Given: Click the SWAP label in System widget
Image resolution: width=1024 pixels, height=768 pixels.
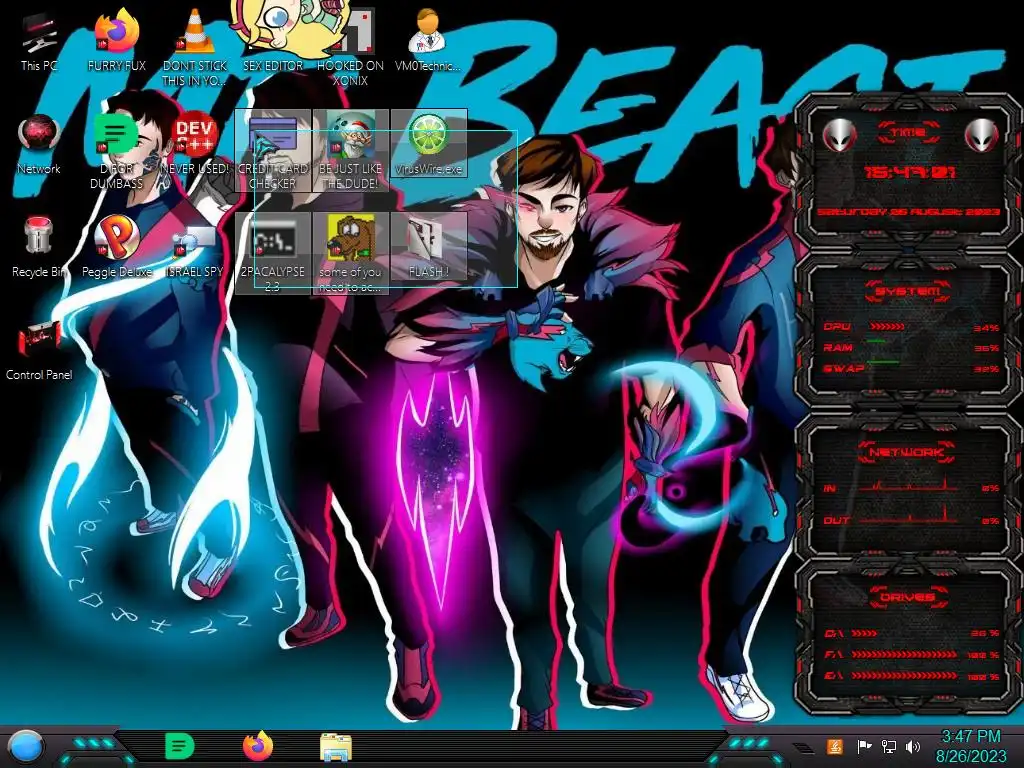Looking at the screenshot, I should 843,368.
